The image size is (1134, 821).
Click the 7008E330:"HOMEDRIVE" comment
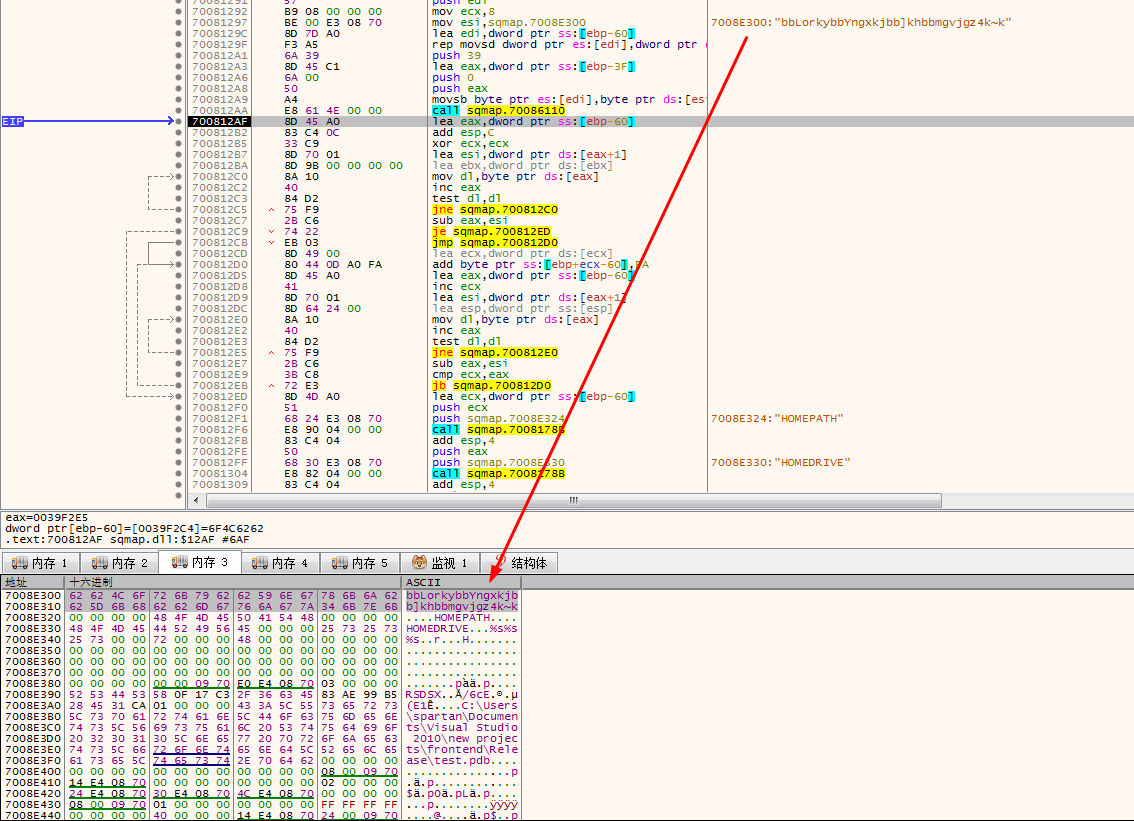point(780,463)
